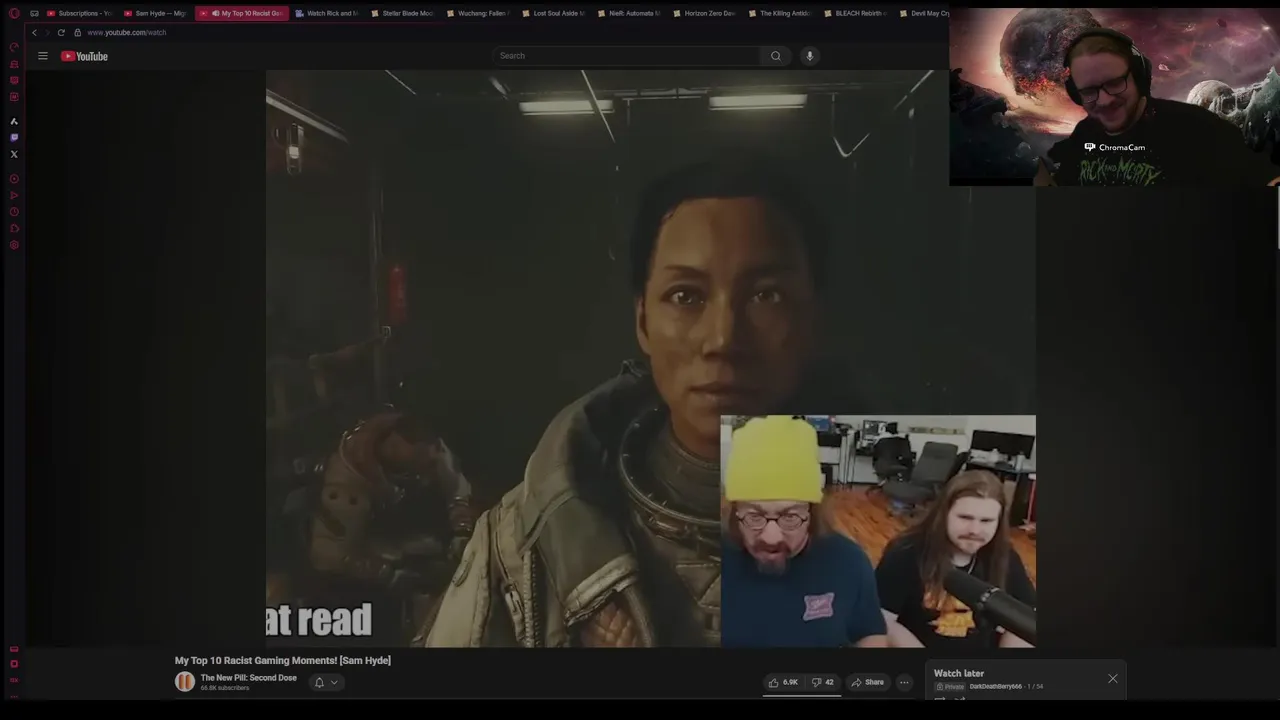
Task: Switch to the Watch Rick and M tab
Action: tap(327, 13)
